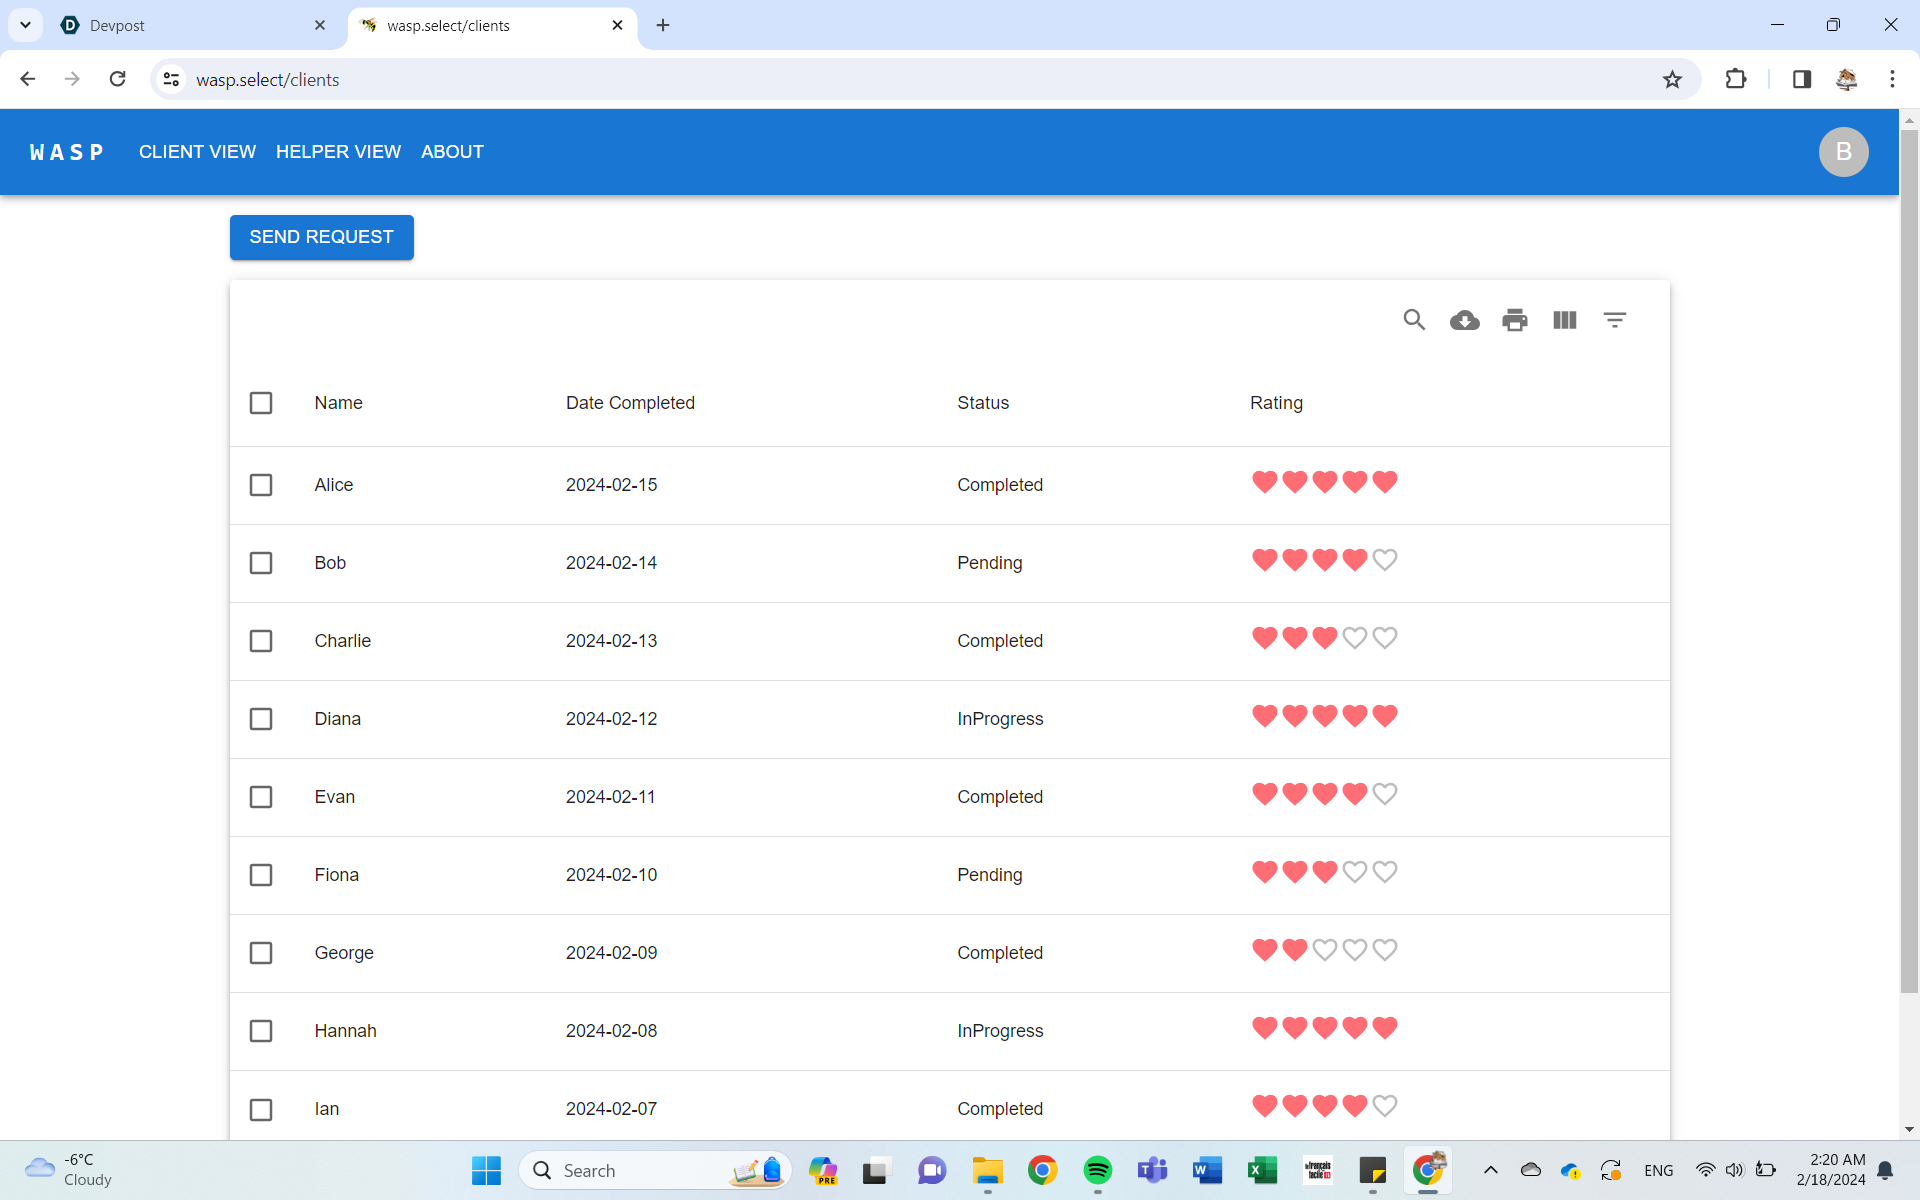Open the filter table icon

click(1615, 320)
